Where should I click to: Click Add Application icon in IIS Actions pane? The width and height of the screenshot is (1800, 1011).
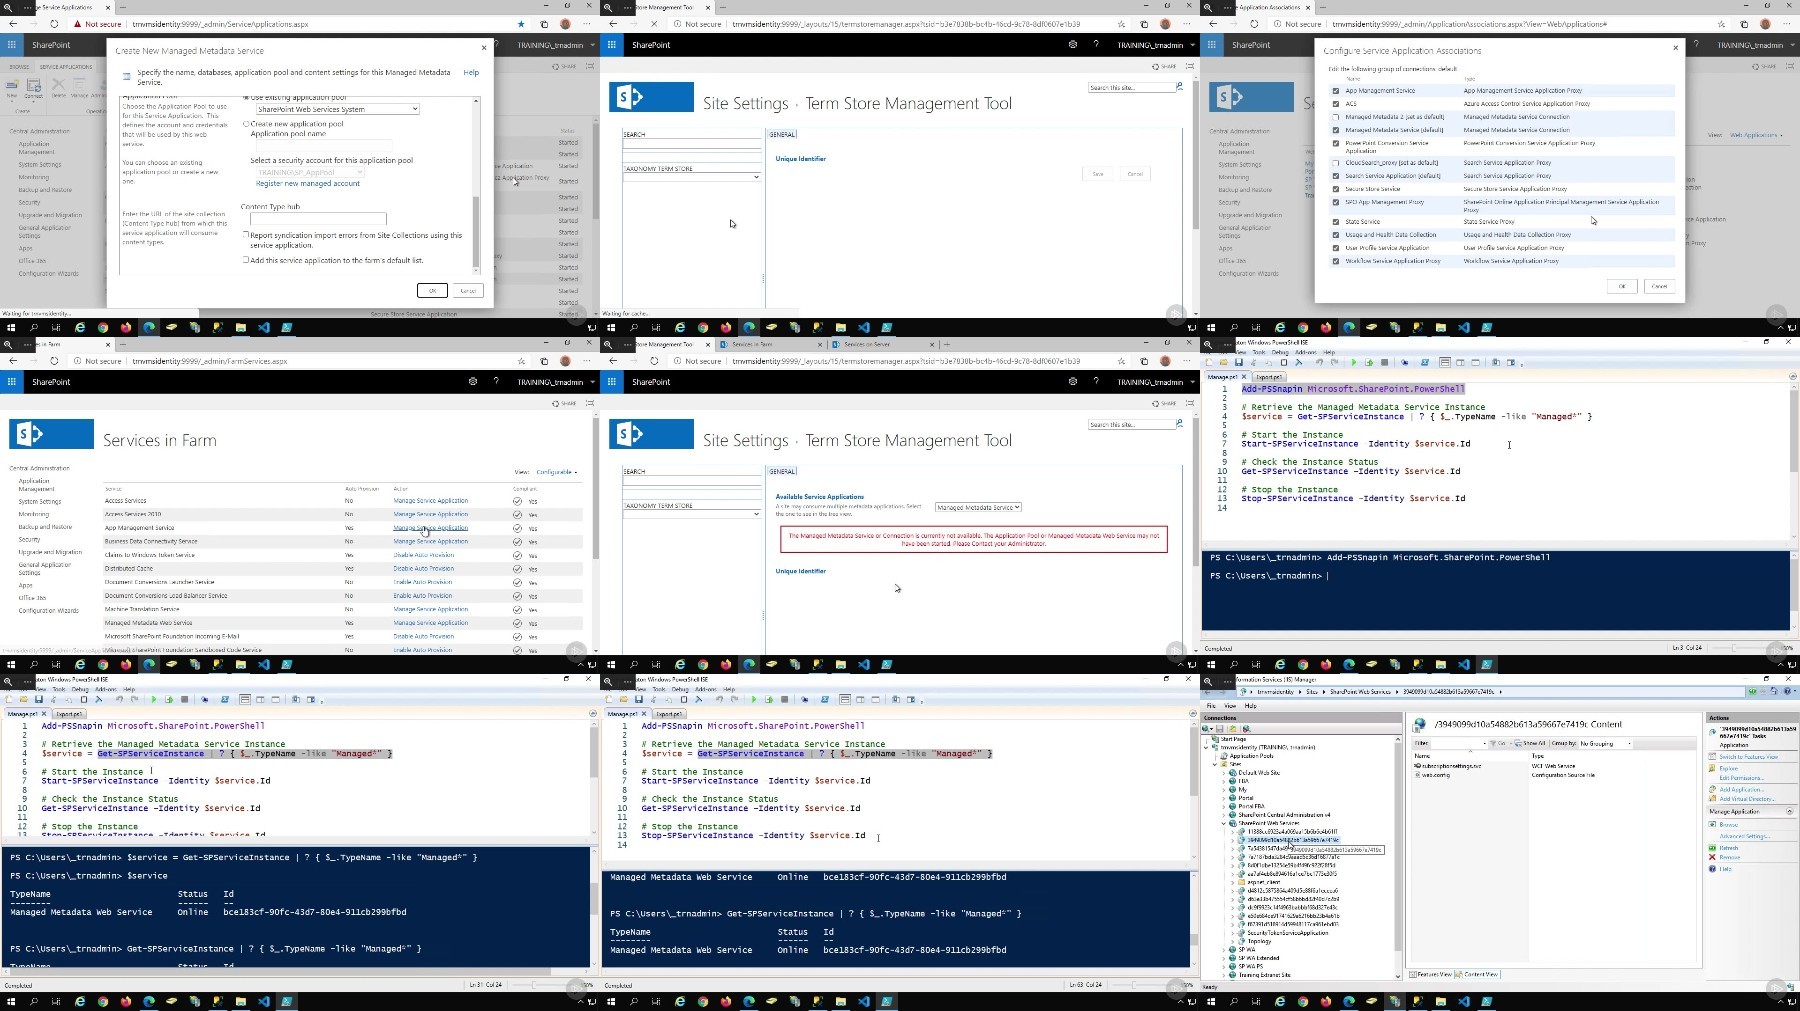1712,789
